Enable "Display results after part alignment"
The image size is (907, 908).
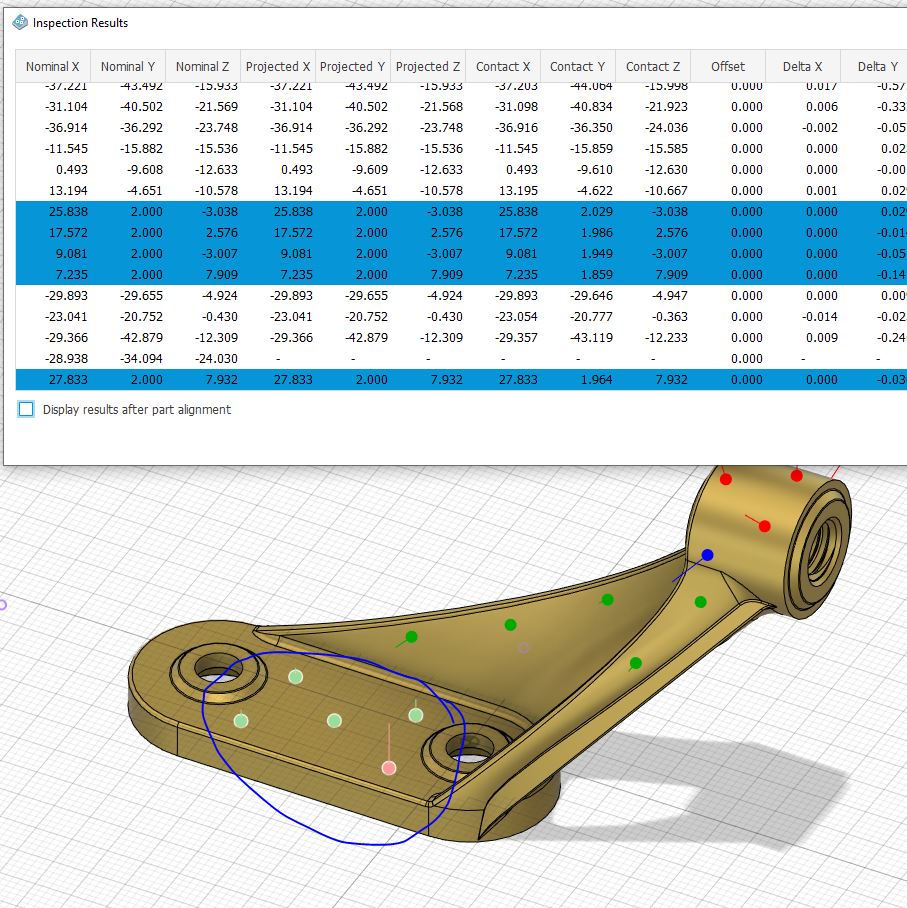(25, 409)
